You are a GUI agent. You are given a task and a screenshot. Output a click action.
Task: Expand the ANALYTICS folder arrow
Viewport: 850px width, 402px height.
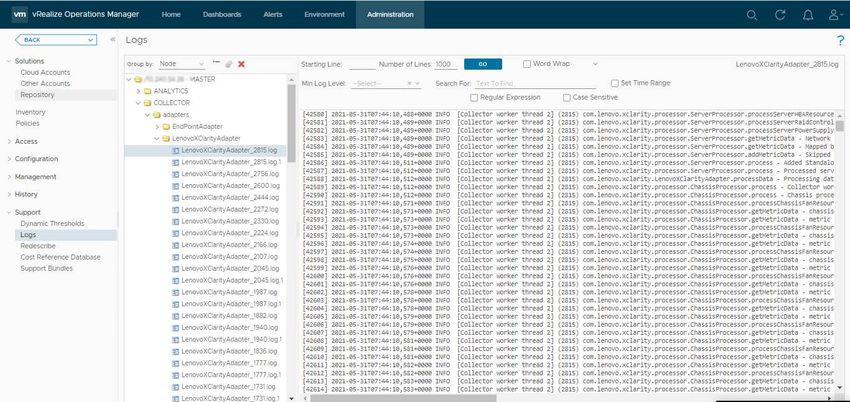pyautogui.click(x=138, y=91)
